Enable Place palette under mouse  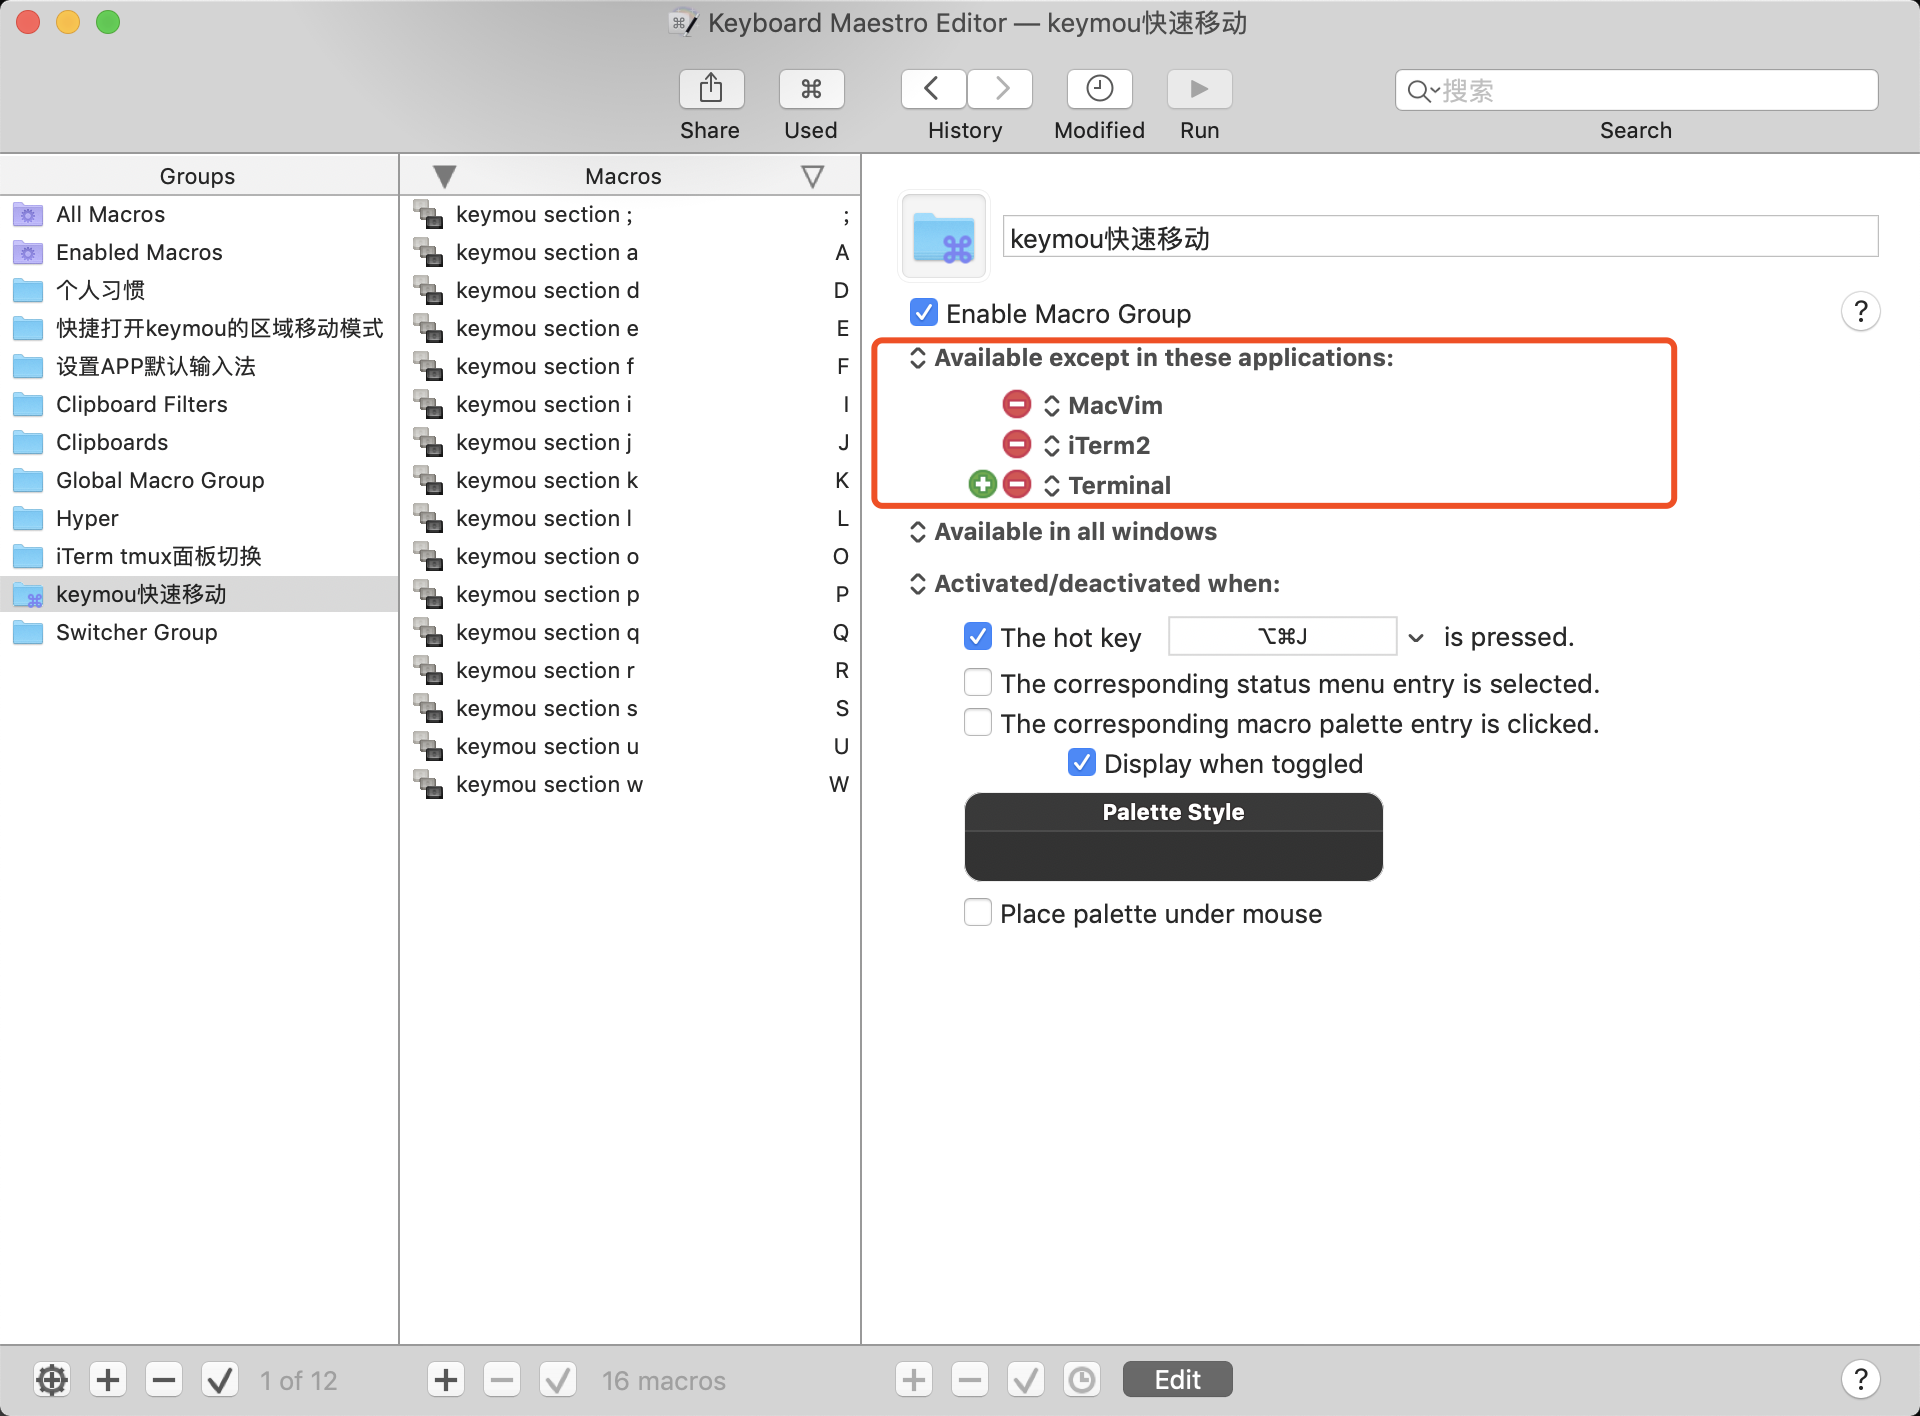[x=977, y=913]
